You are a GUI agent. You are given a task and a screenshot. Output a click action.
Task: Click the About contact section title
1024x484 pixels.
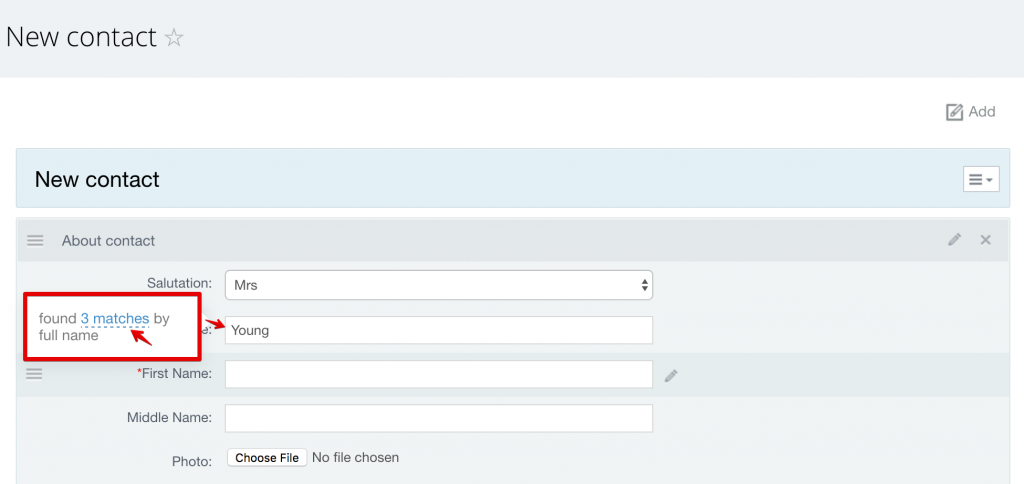pyautogui.click(x=108, y=240)
